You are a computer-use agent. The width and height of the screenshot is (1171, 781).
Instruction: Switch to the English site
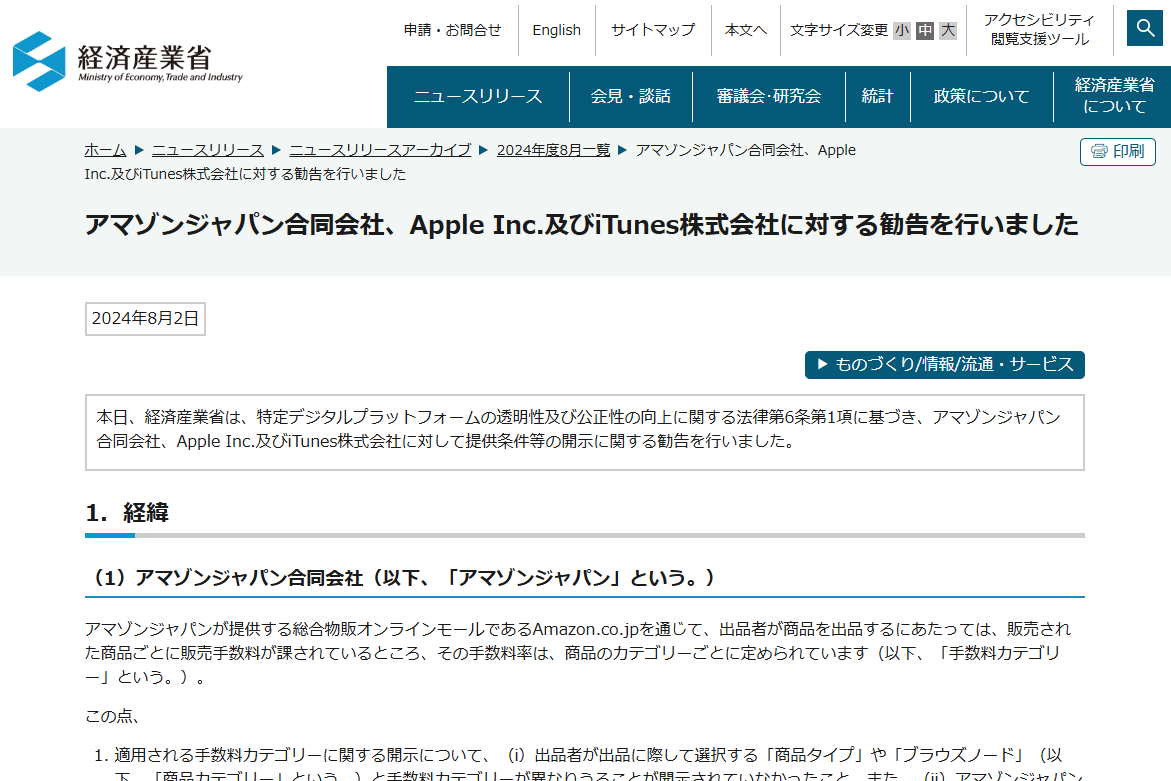click(x=556, y=30)
